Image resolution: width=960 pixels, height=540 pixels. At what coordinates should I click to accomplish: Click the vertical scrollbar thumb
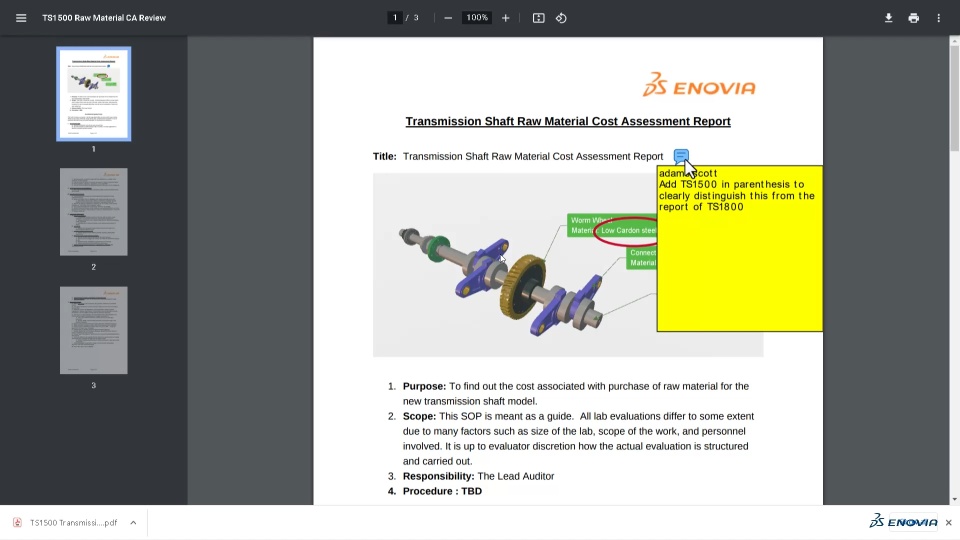tap(954, 98)
